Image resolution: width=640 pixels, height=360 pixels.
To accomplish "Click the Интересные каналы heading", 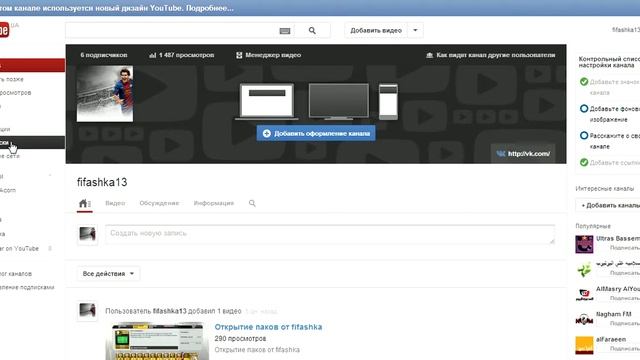I will coord(604,189).
